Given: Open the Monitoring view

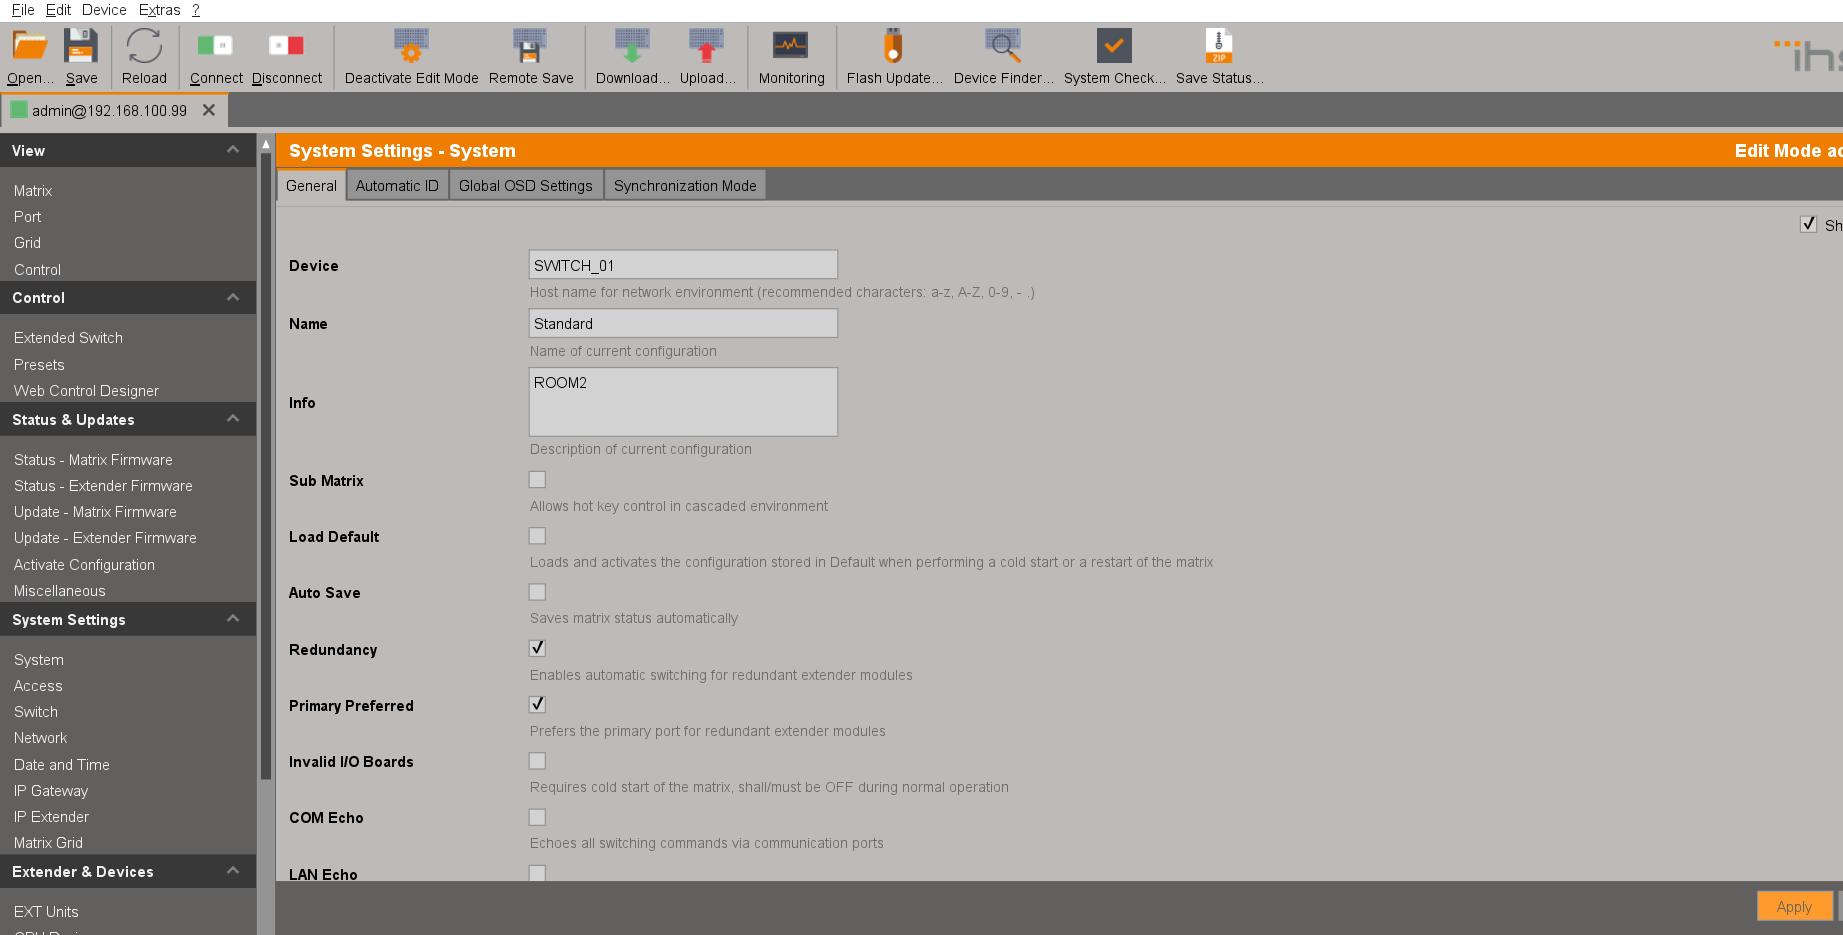Looking at the screenshot, I should [x=790, y=47].
